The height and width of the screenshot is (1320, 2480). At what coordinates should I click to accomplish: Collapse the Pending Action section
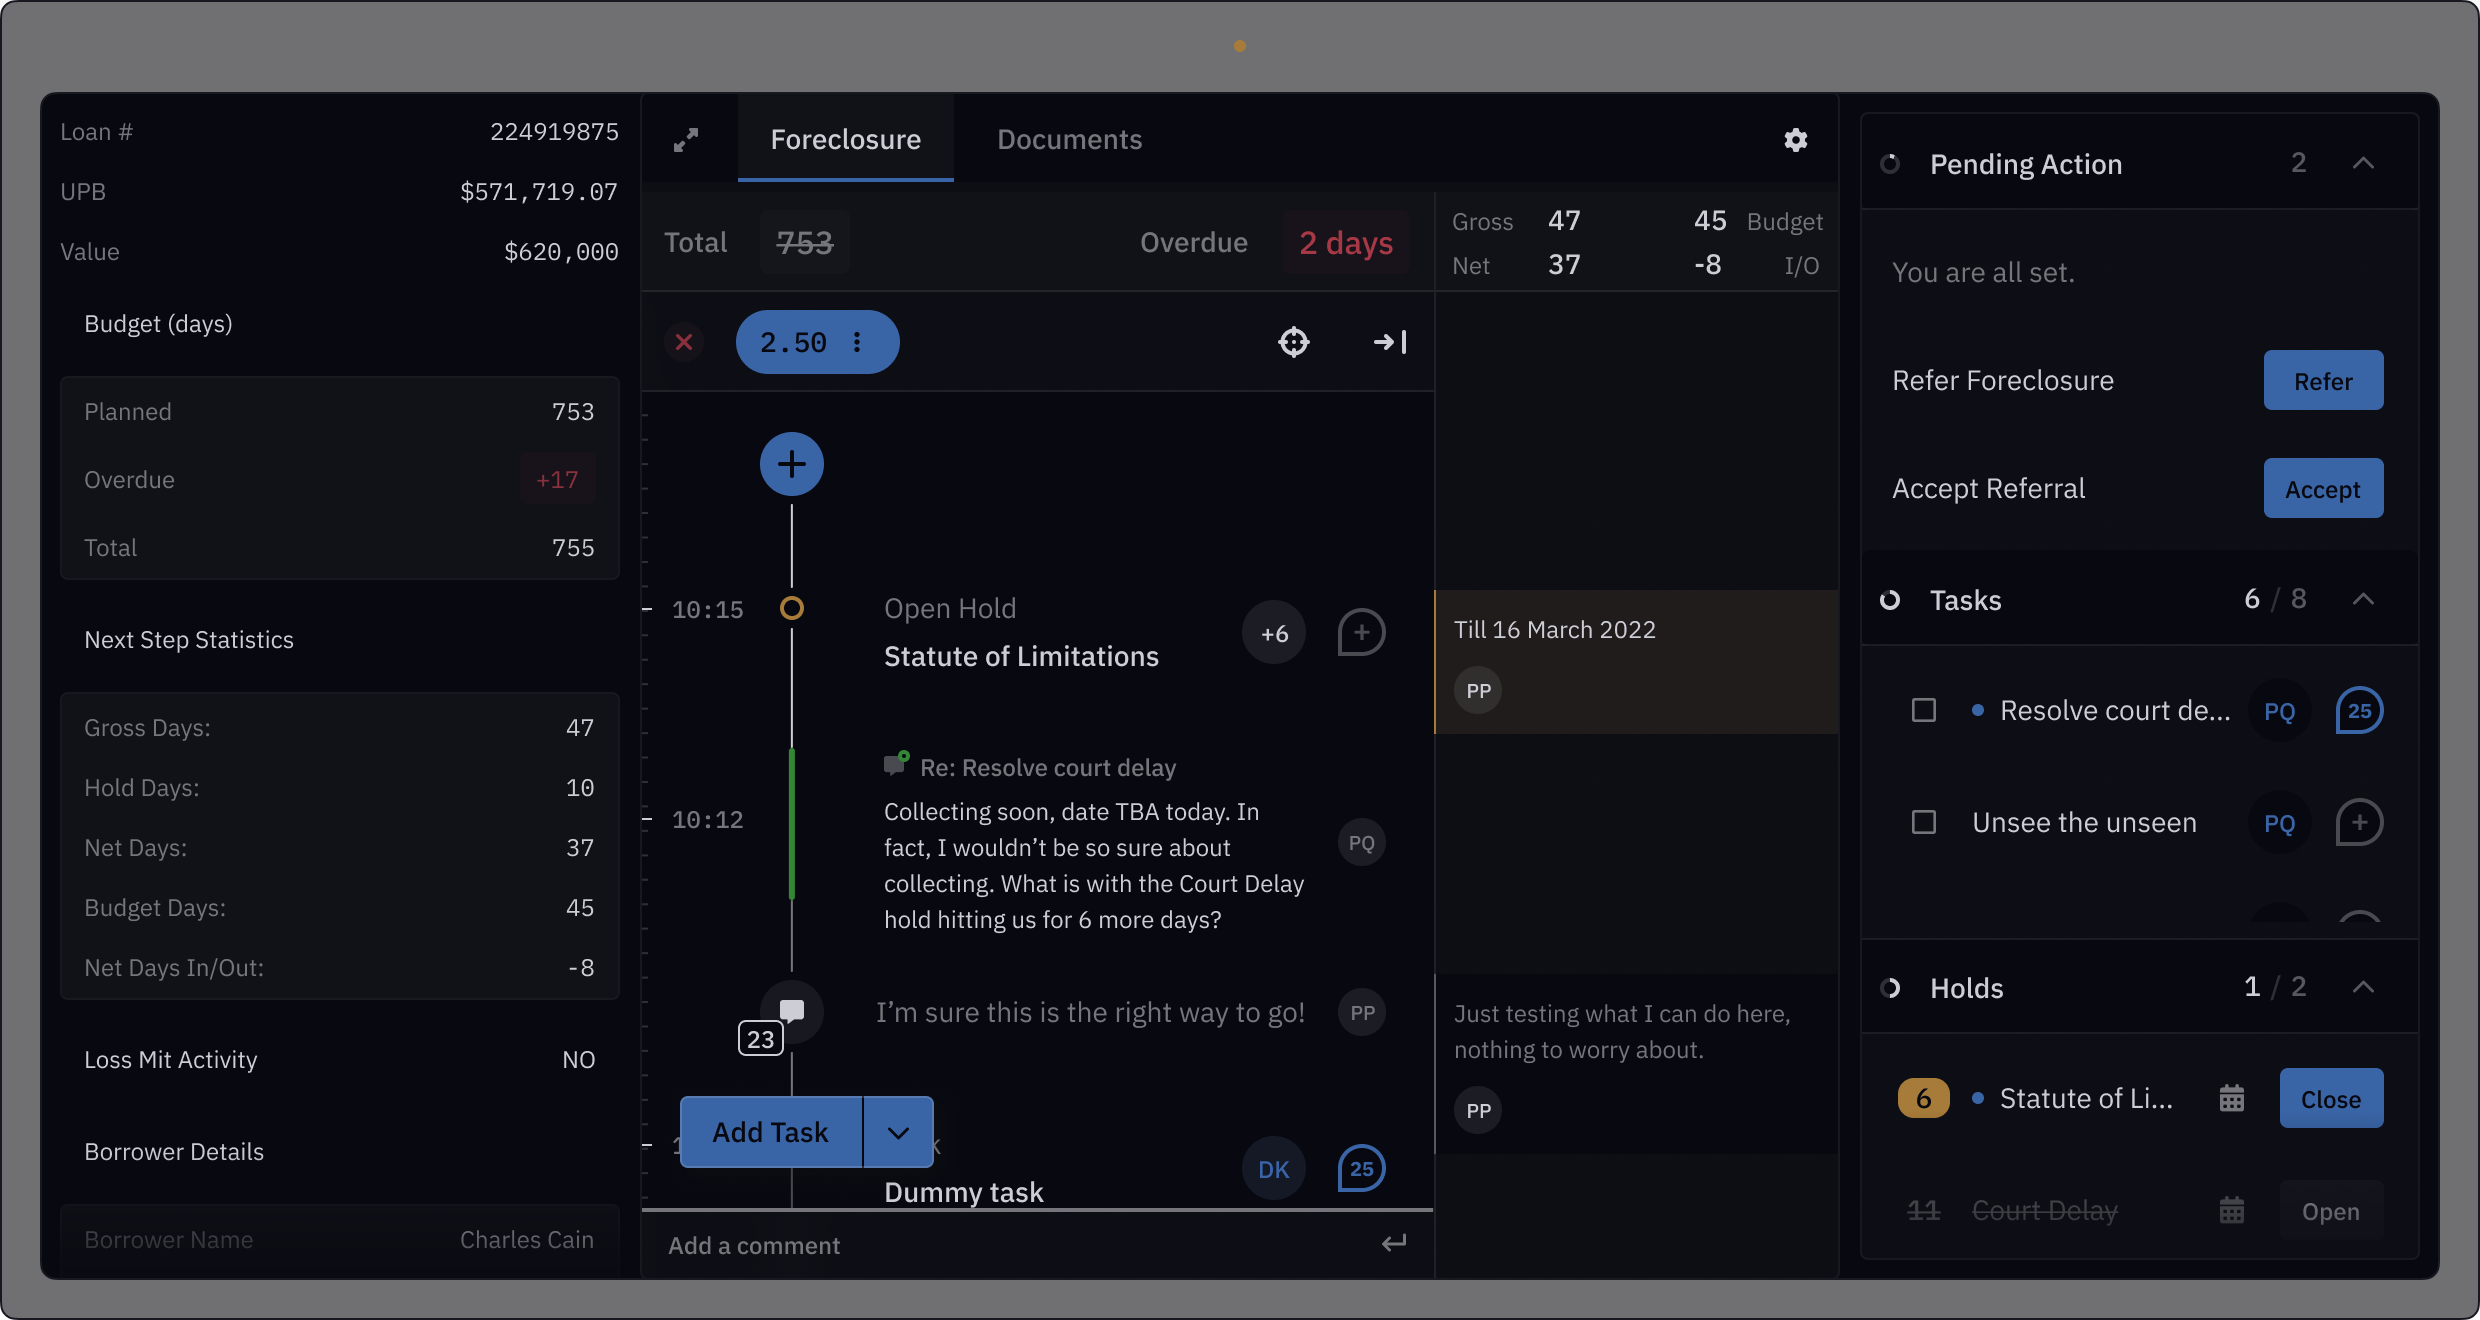tap(2364, 163)
